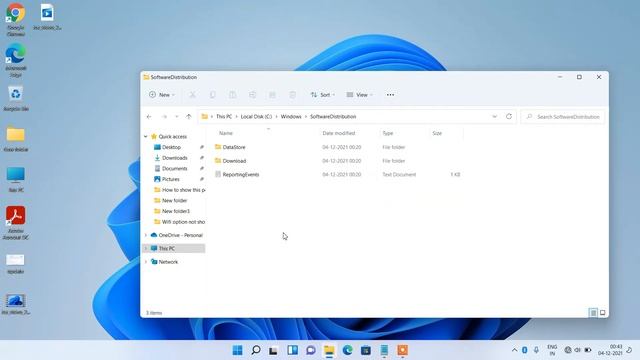Open This PC desktop icon
The image size is (640, 360).
coord(16,180)
